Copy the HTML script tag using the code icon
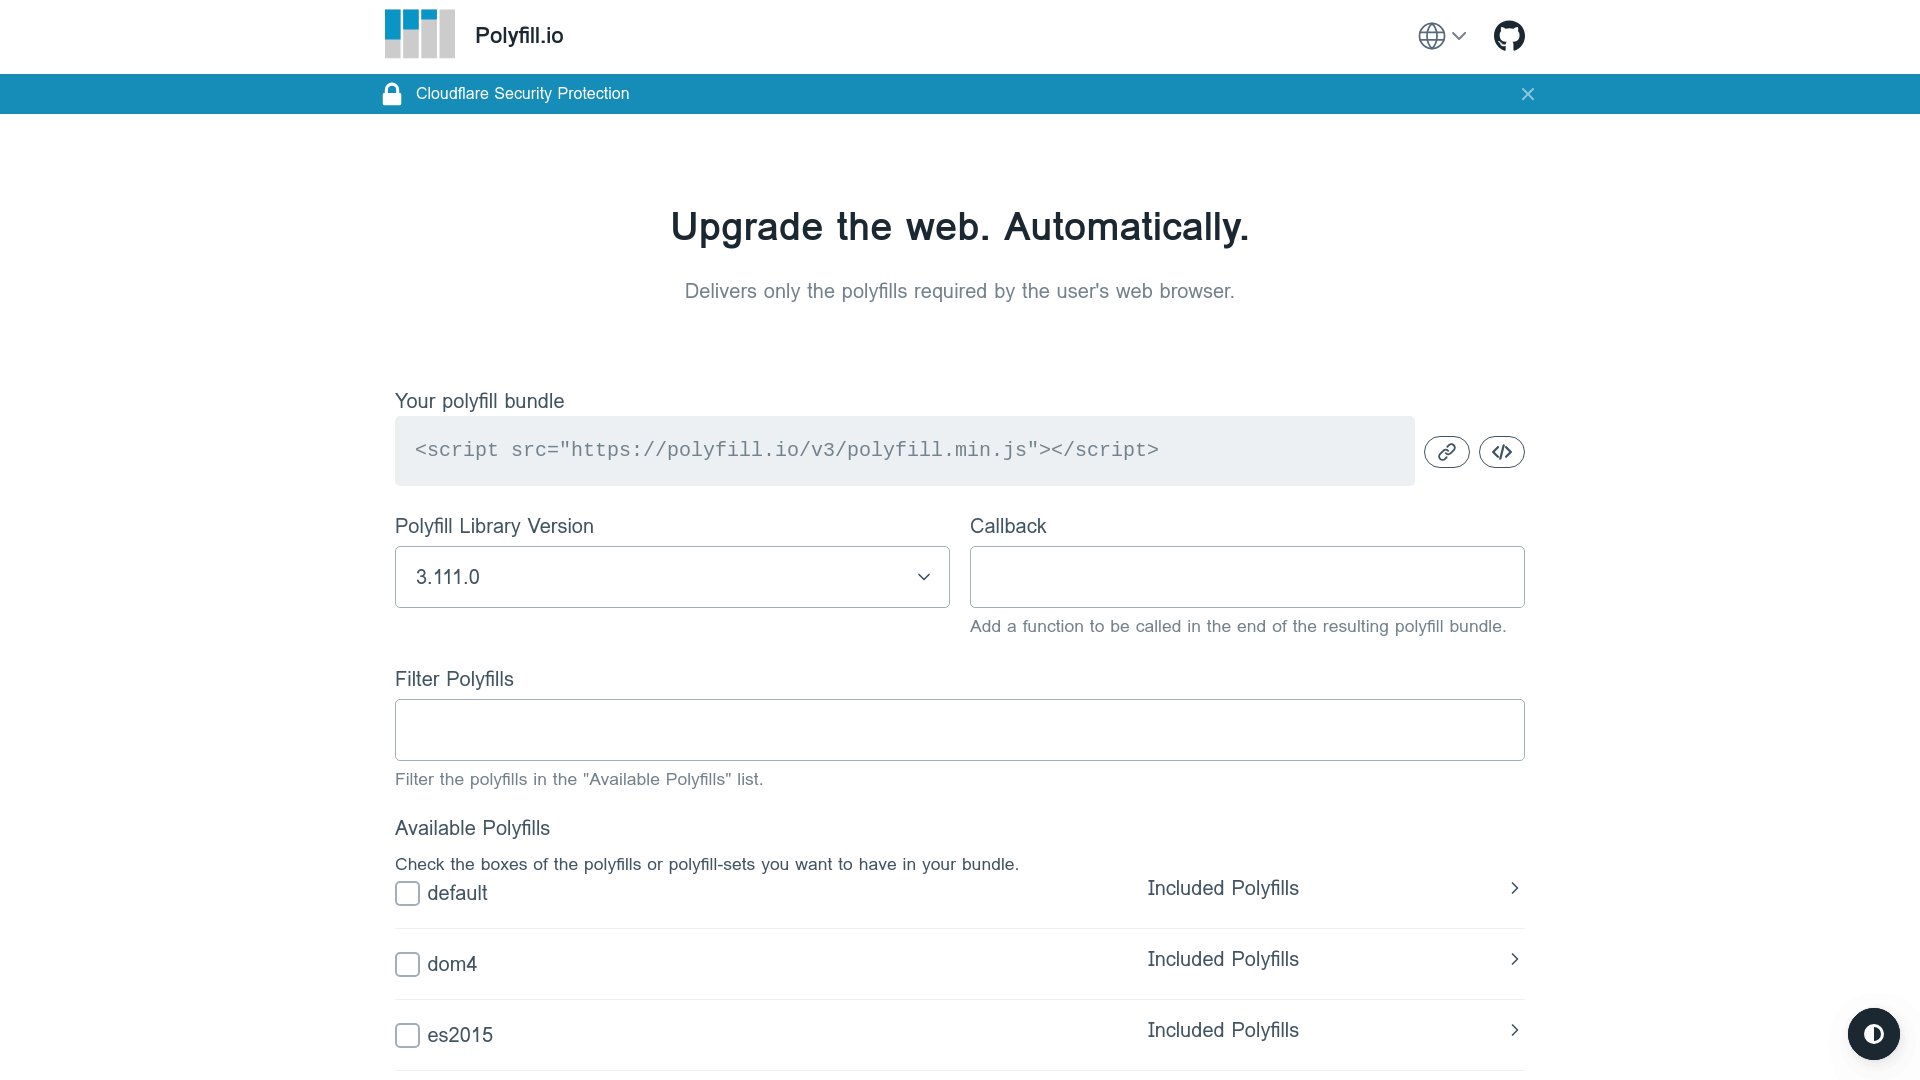Viewport: 1920px width, 1080px height. (1502, 452)
